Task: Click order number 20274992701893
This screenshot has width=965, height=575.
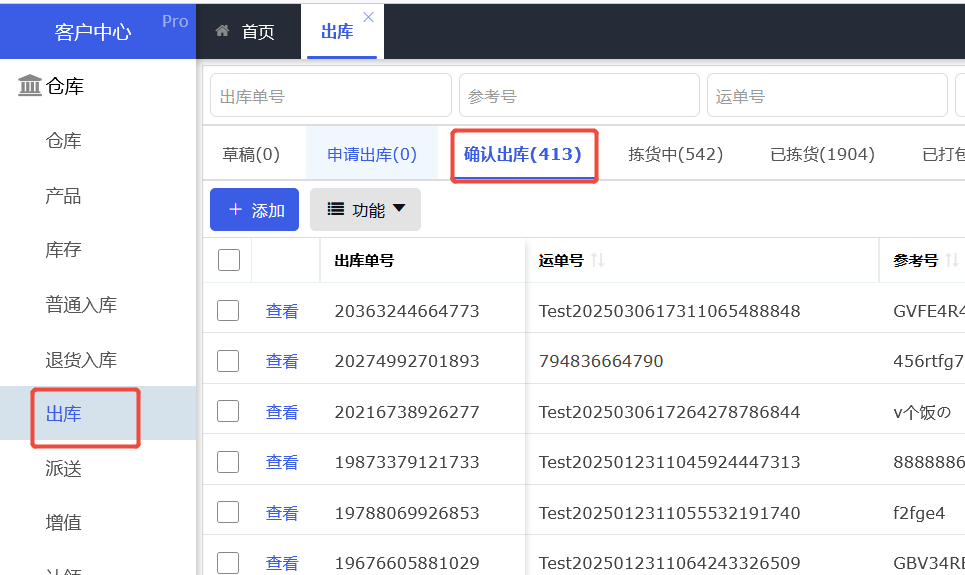Action: point(407,361)
